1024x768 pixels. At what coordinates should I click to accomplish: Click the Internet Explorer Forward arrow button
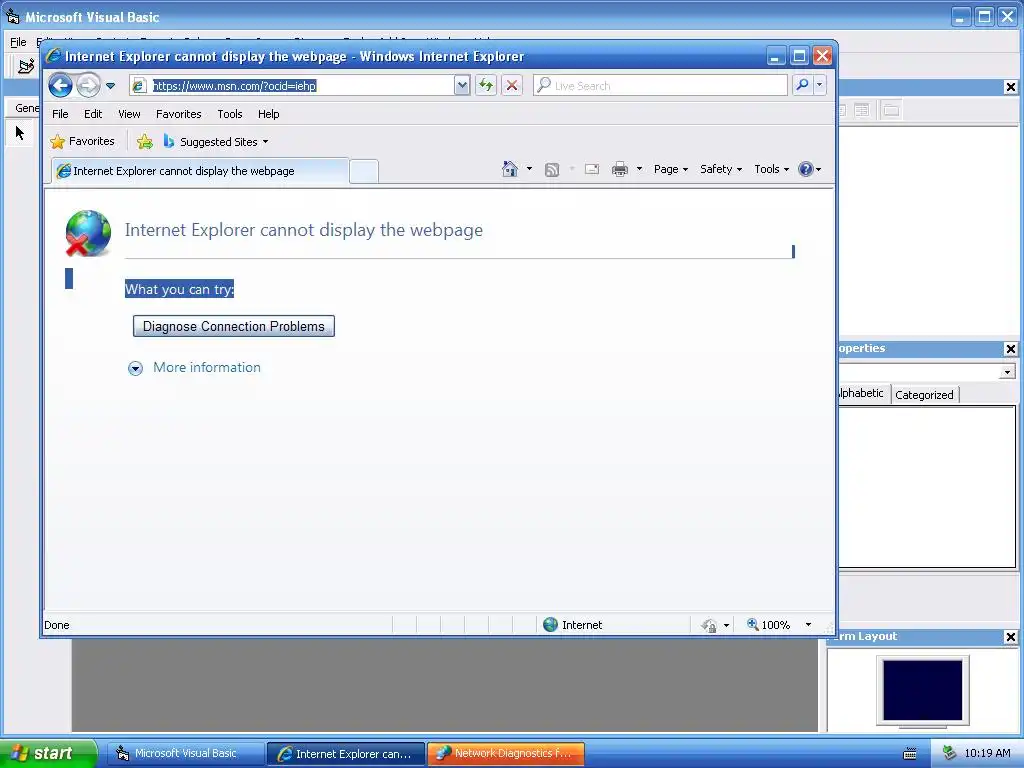coord(88,86)
